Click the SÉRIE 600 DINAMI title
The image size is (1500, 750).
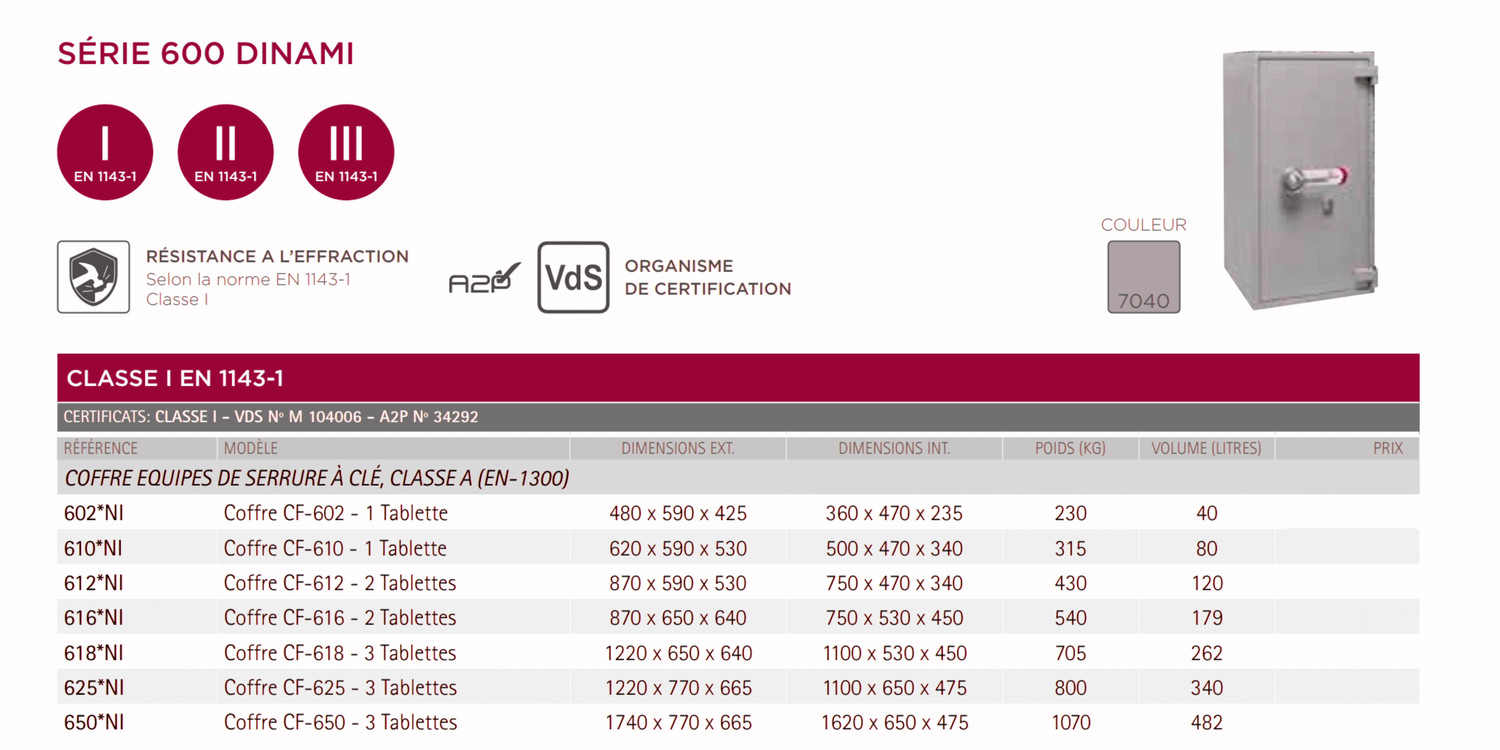[206, 54]
